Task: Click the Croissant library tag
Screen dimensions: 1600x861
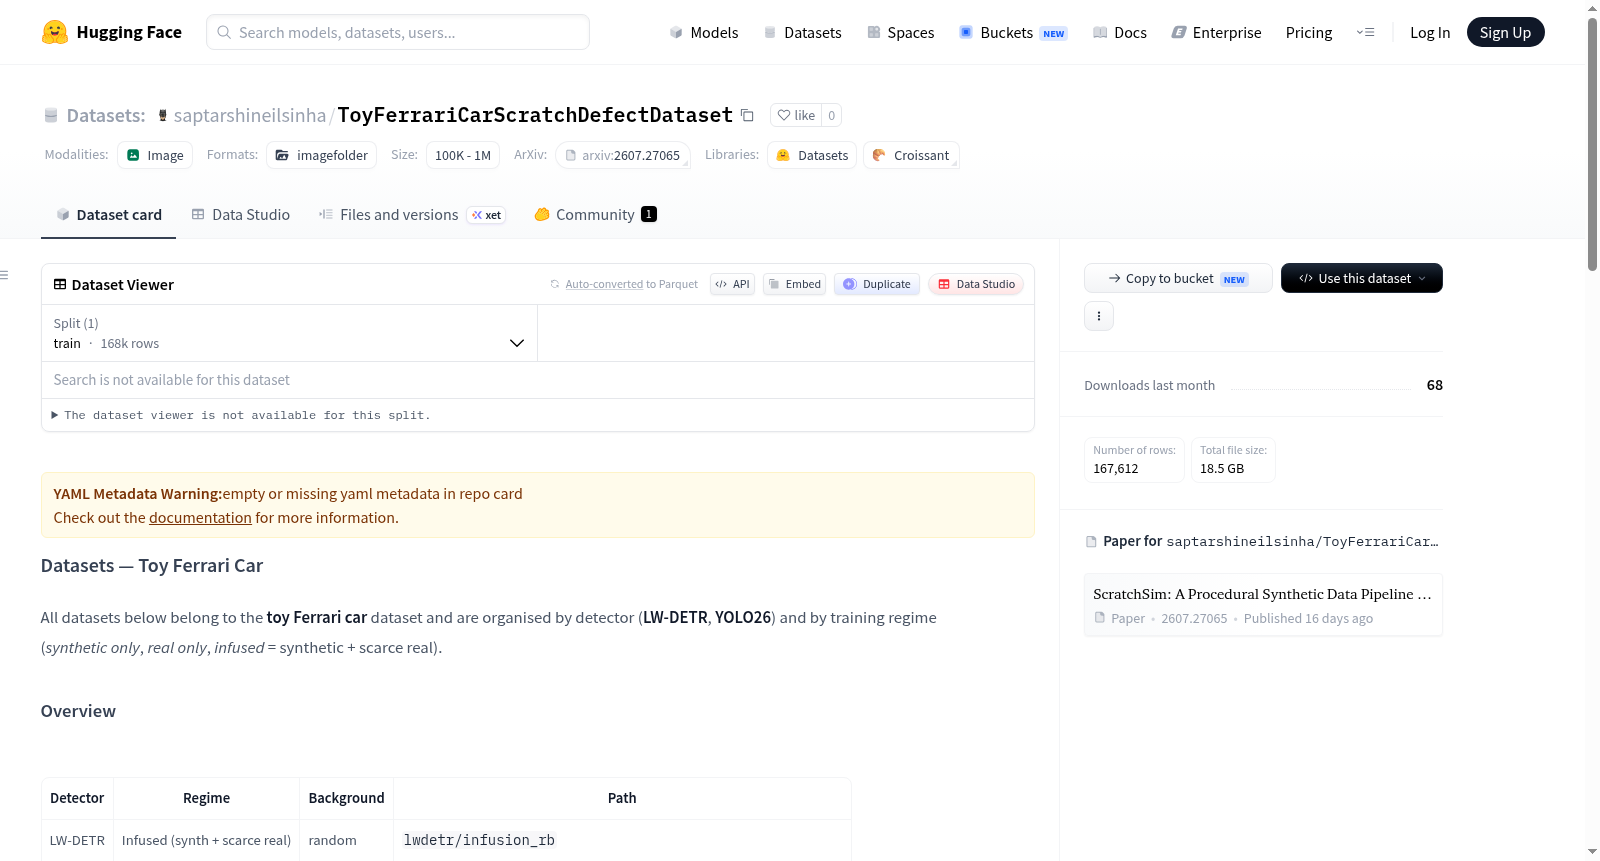Action: (910, 155)
